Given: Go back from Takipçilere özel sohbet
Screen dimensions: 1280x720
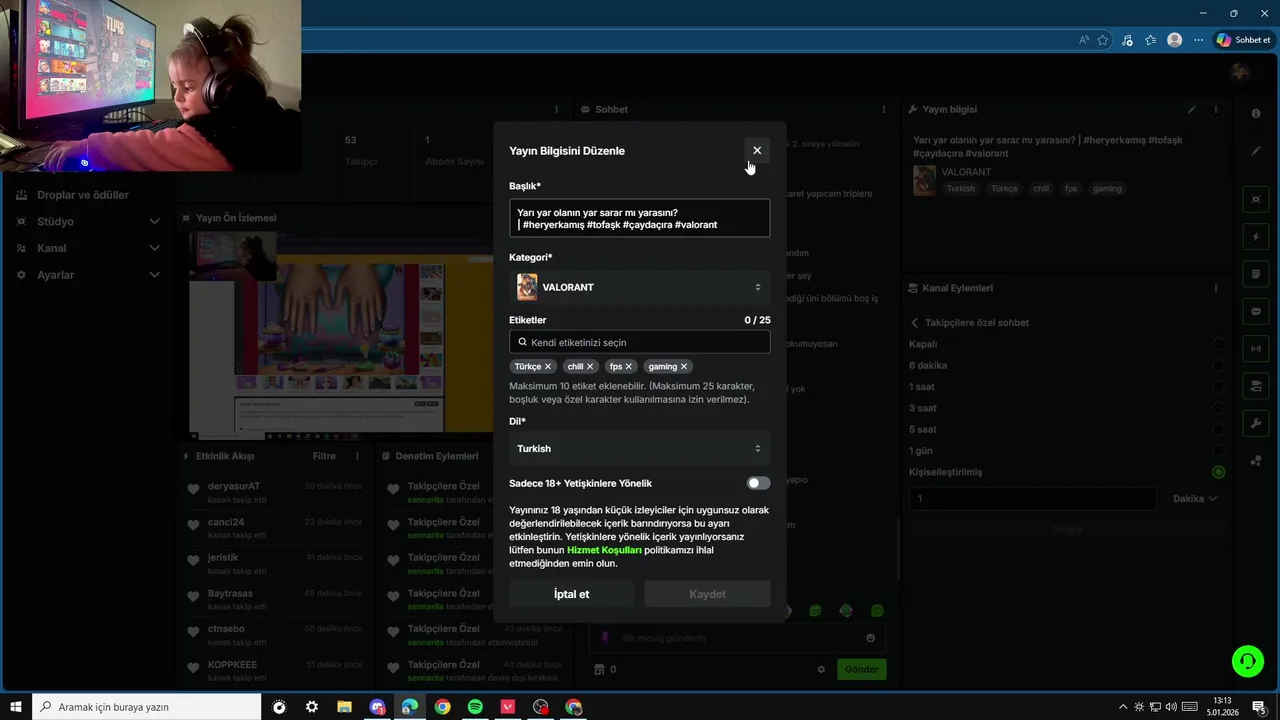Looking at the screenshot, I should [914, 323].
